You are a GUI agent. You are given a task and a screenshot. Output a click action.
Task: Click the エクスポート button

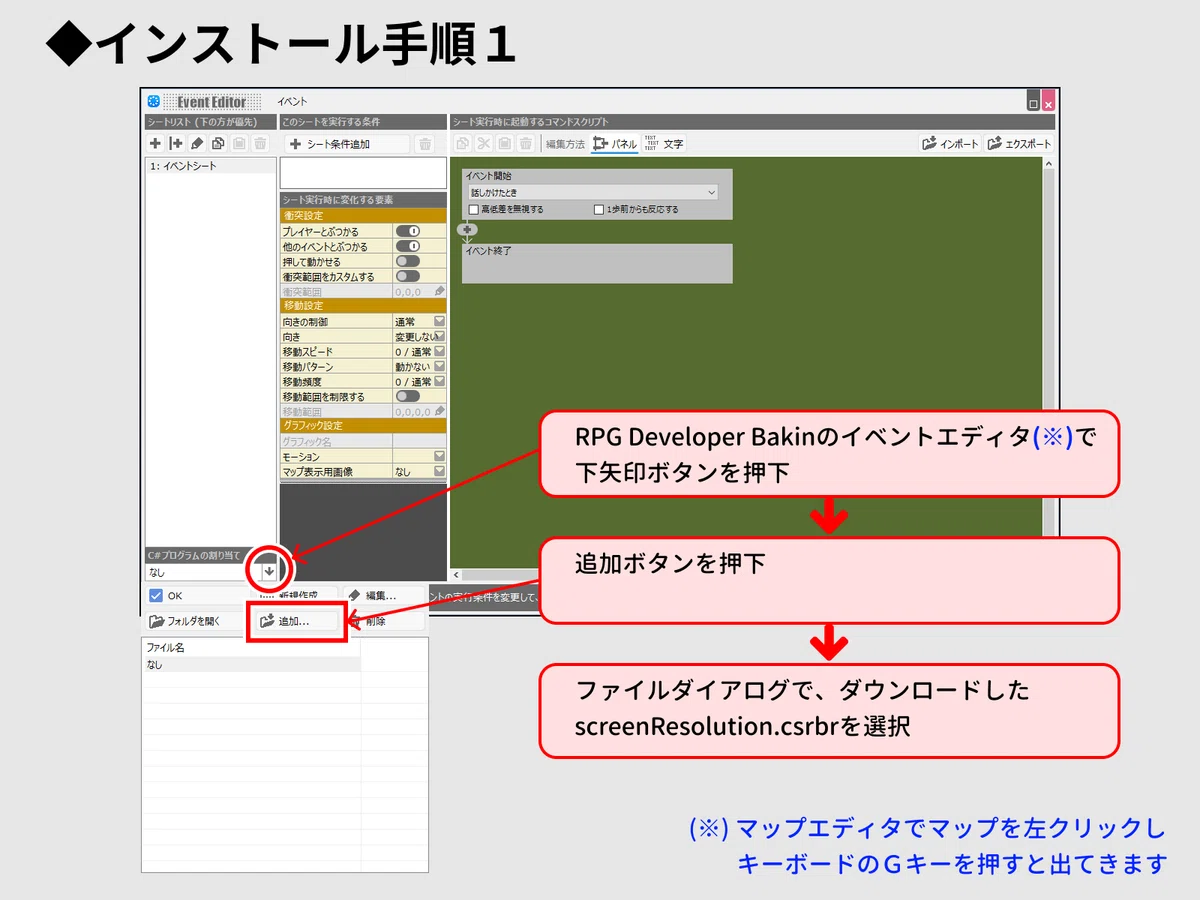point(1019,144)
